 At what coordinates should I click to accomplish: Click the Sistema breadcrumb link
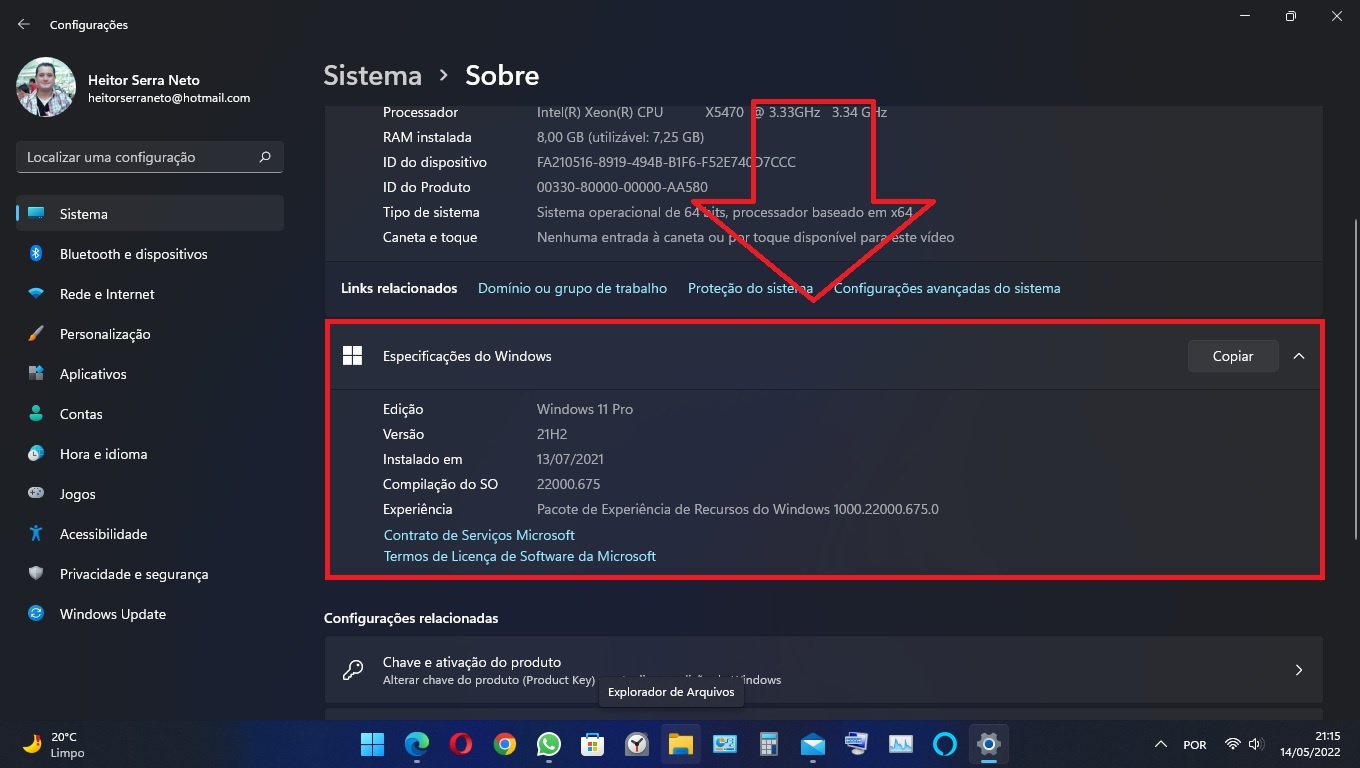pyautogui.click(x=373, y=75)
